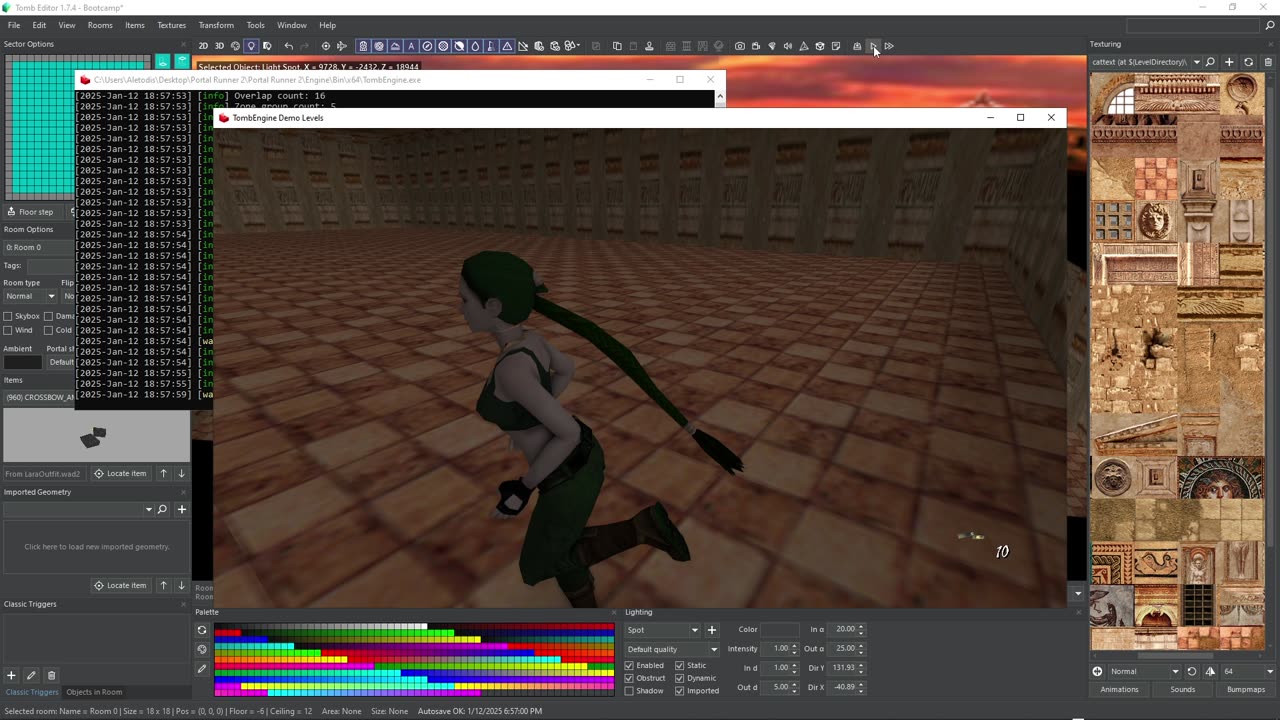Click the palette refresh icon
This screenshot has height=720, width=1280.
[202, 630]
